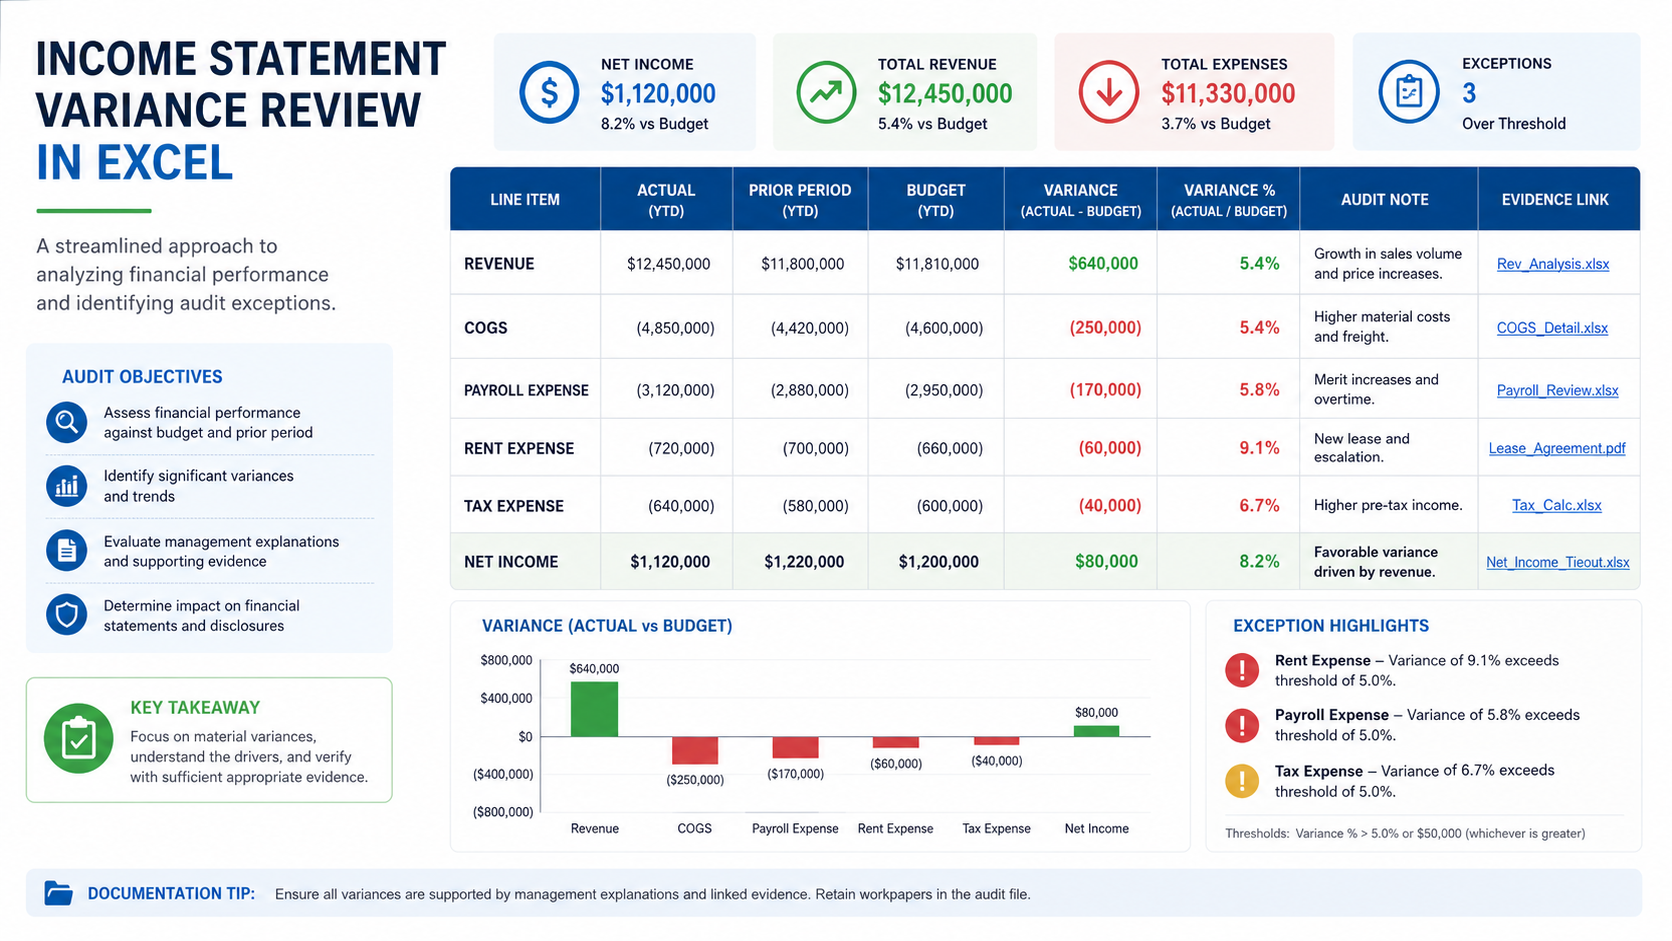The image size is (1672, 941).
Task: Click the green clipboard check Key Takeaway icon
Action: point(78,739)
